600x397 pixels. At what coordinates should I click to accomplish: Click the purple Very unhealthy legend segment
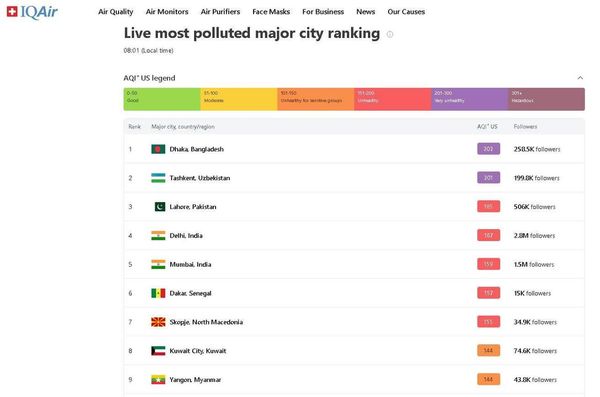point(470,99)
